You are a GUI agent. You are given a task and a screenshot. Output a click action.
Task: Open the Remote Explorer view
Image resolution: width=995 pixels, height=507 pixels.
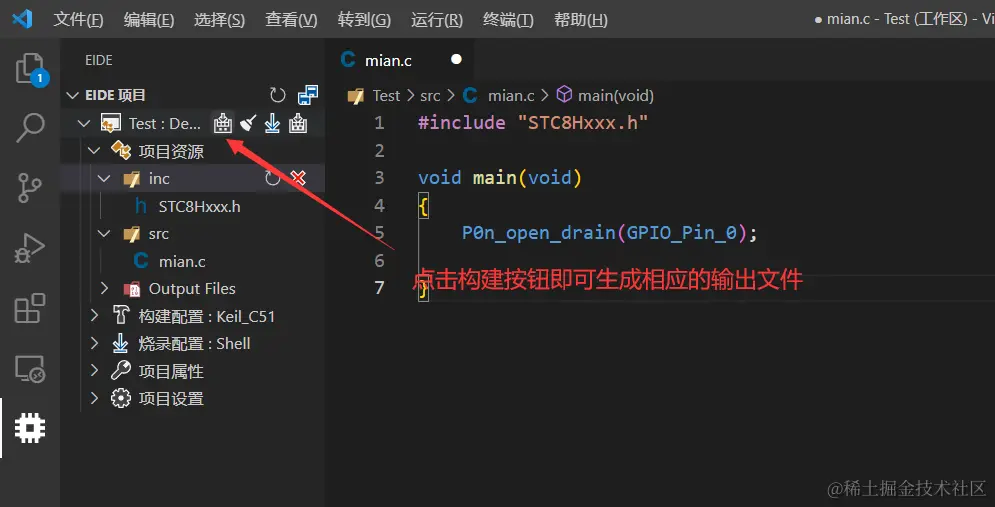tap(30, 369)
